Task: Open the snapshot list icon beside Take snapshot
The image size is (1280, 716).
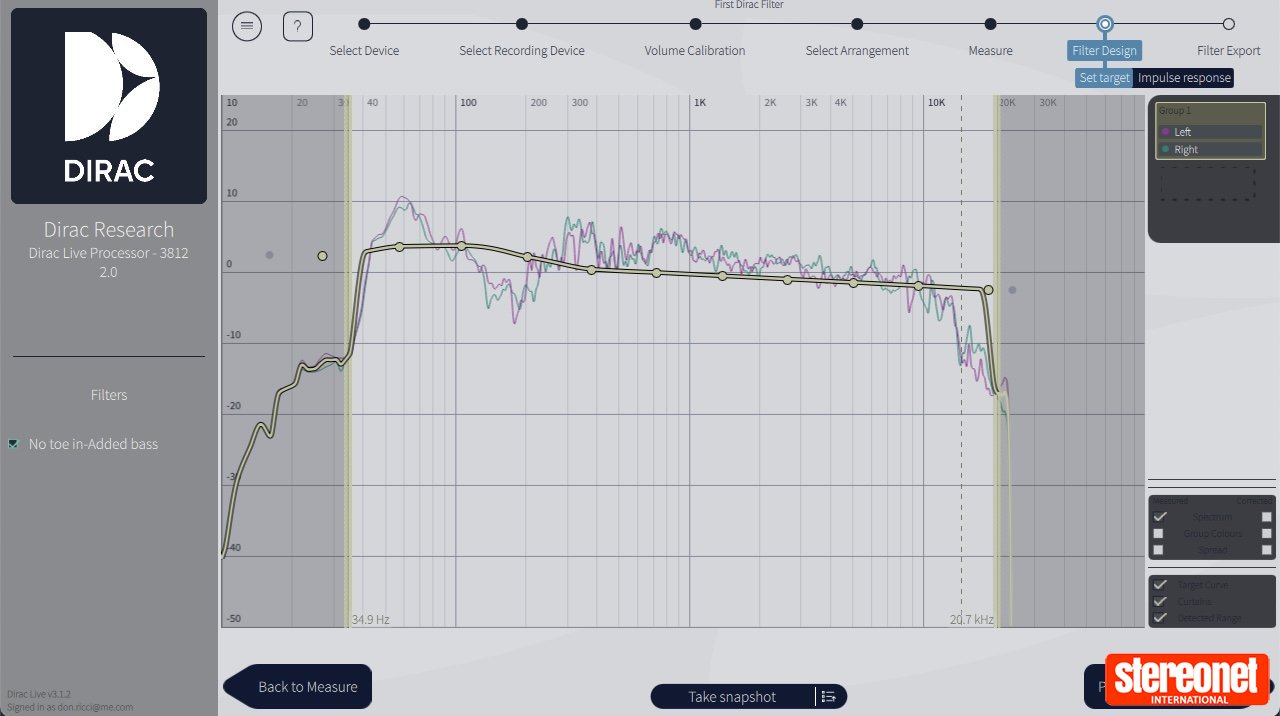Action: 827,696
